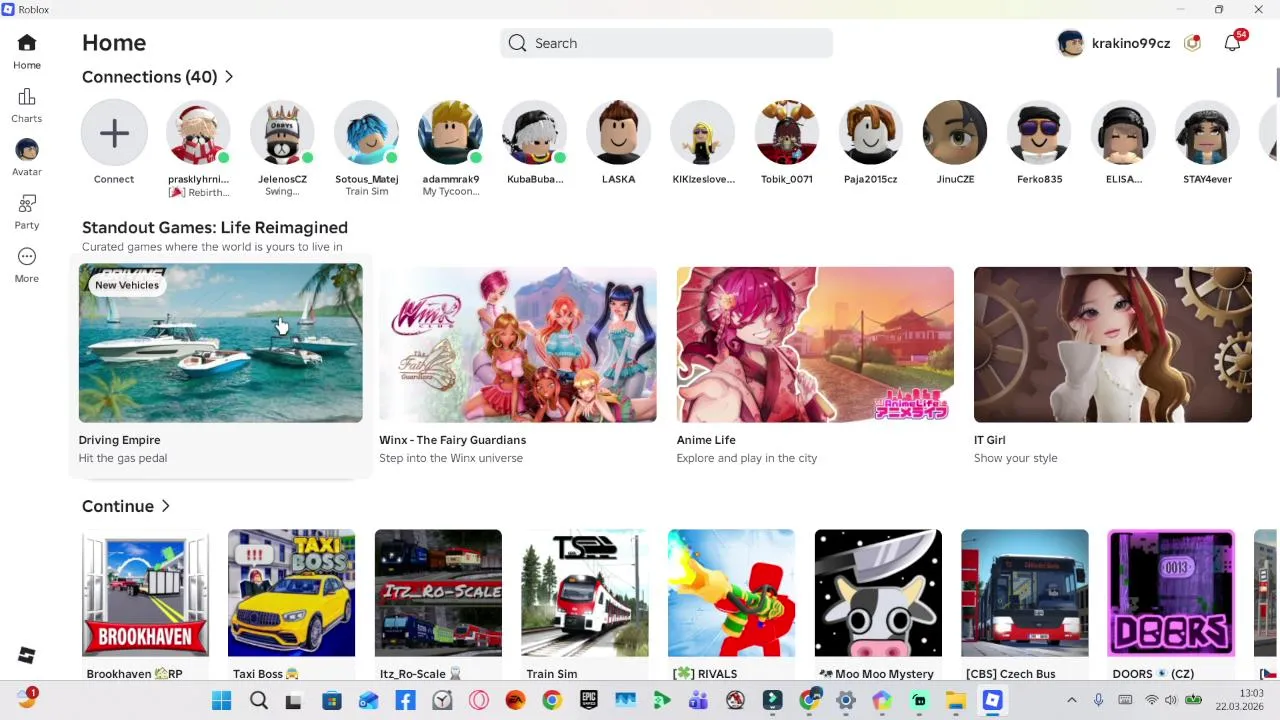The image size is (1280, 720).
Task: Open the JelenosCZ connection avatar
Action: [x=282, y=132]
